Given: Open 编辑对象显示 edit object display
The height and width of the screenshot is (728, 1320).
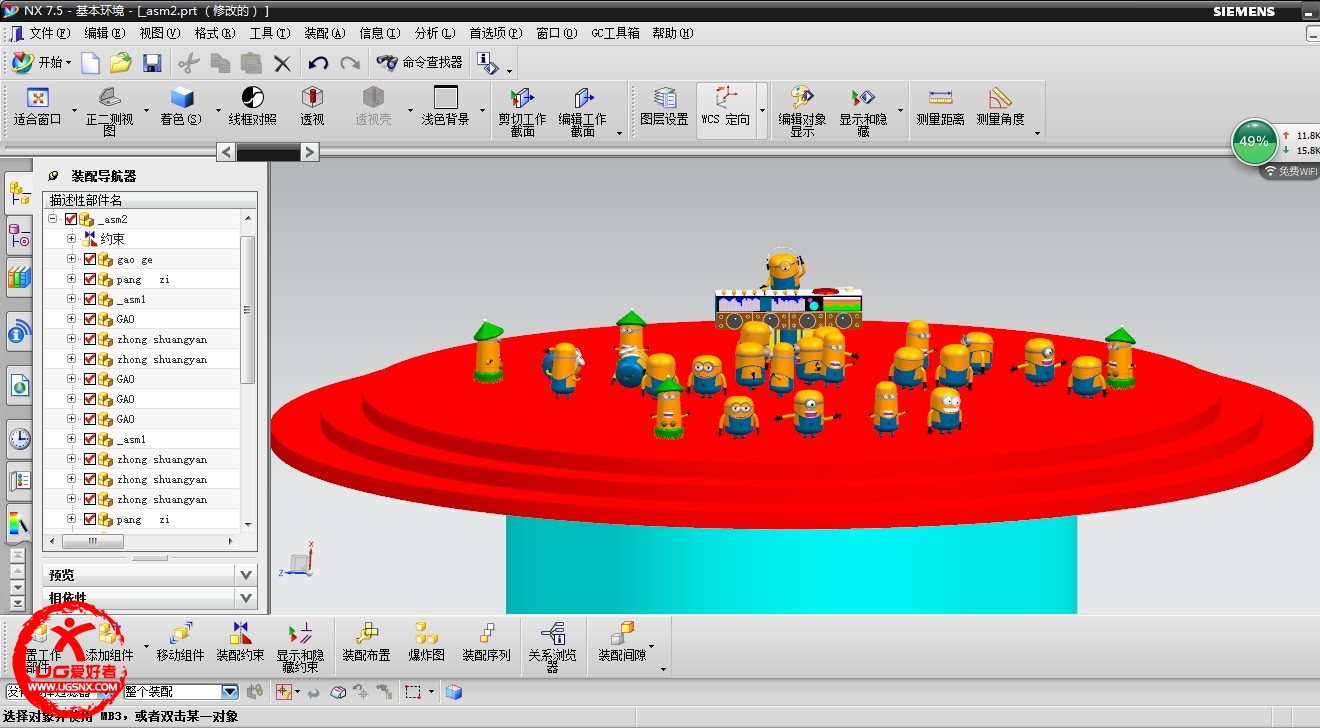Looking at the screenshot, I should coord(802,111).
